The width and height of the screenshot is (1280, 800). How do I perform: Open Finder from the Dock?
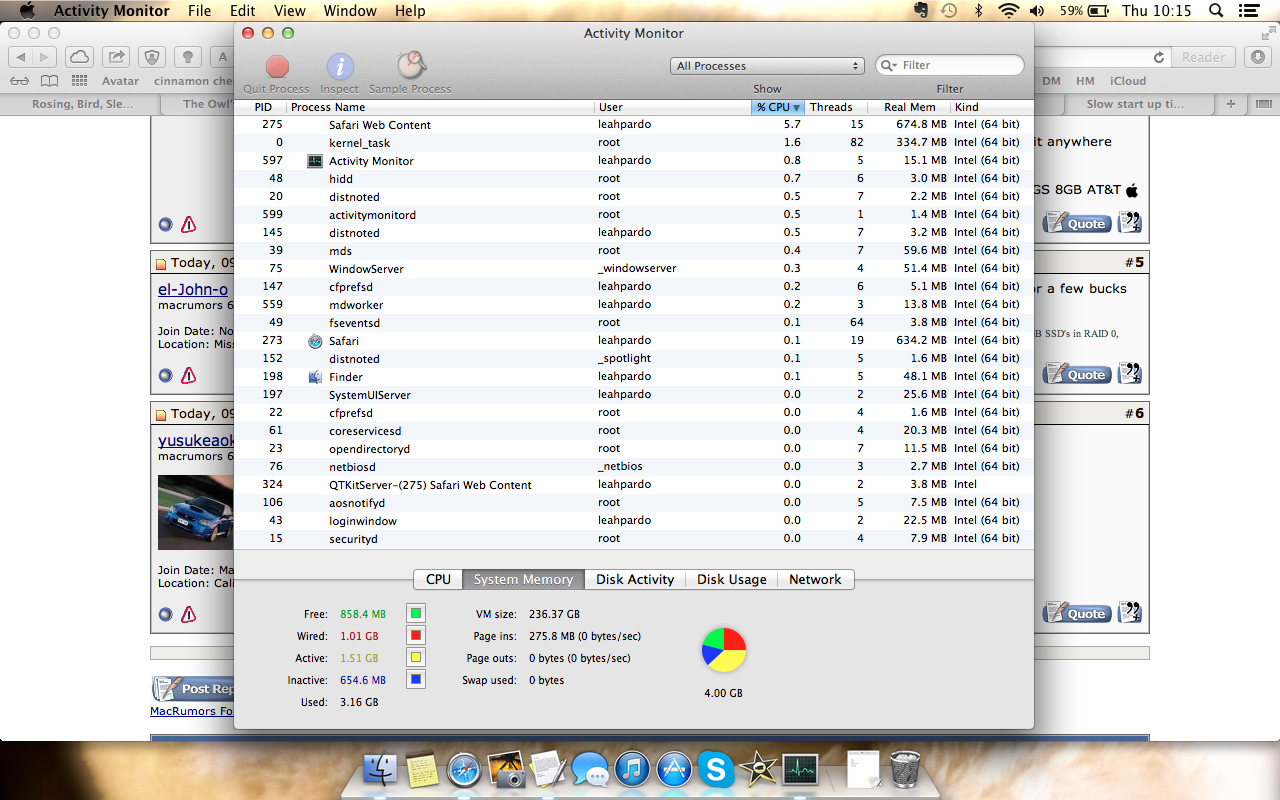pos(381,769)
